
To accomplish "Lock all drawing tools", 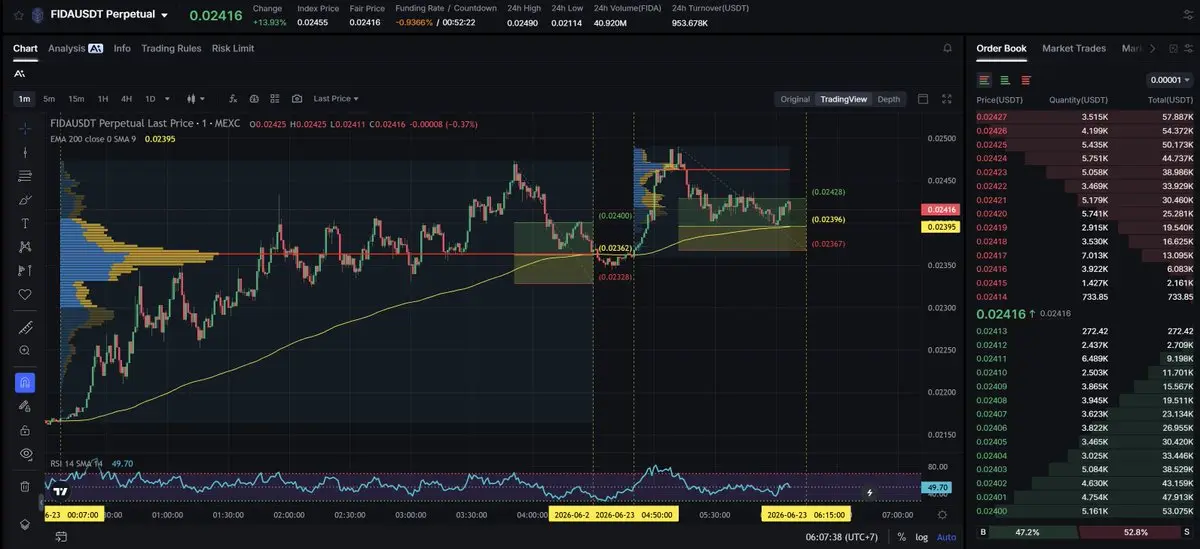I will 25,430.
